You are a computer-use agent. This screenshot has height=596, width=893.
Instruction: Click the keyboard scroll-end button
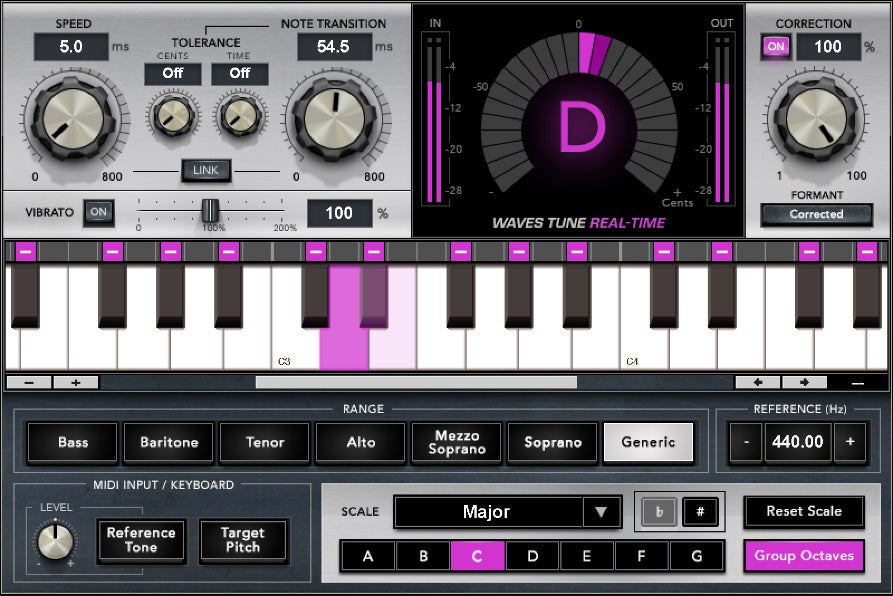[x=858, y=383]
